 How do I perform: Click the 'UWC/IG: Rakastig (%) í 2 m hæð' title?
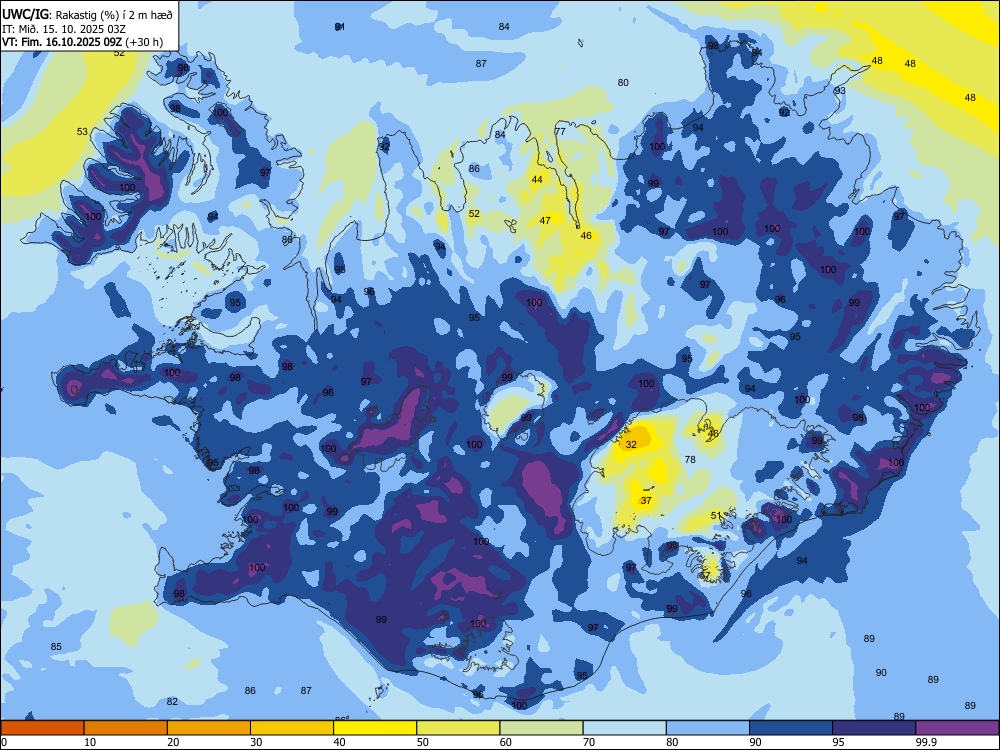[87, 15]
